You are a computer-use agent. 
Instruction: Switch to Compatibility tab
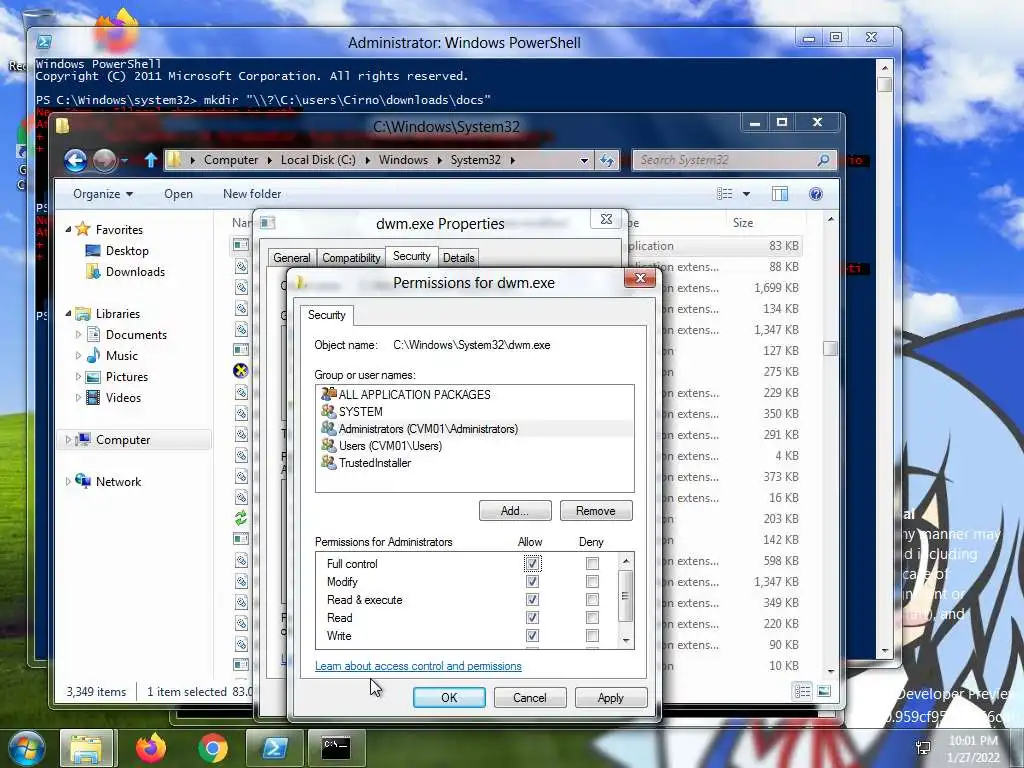pos(351,258)
